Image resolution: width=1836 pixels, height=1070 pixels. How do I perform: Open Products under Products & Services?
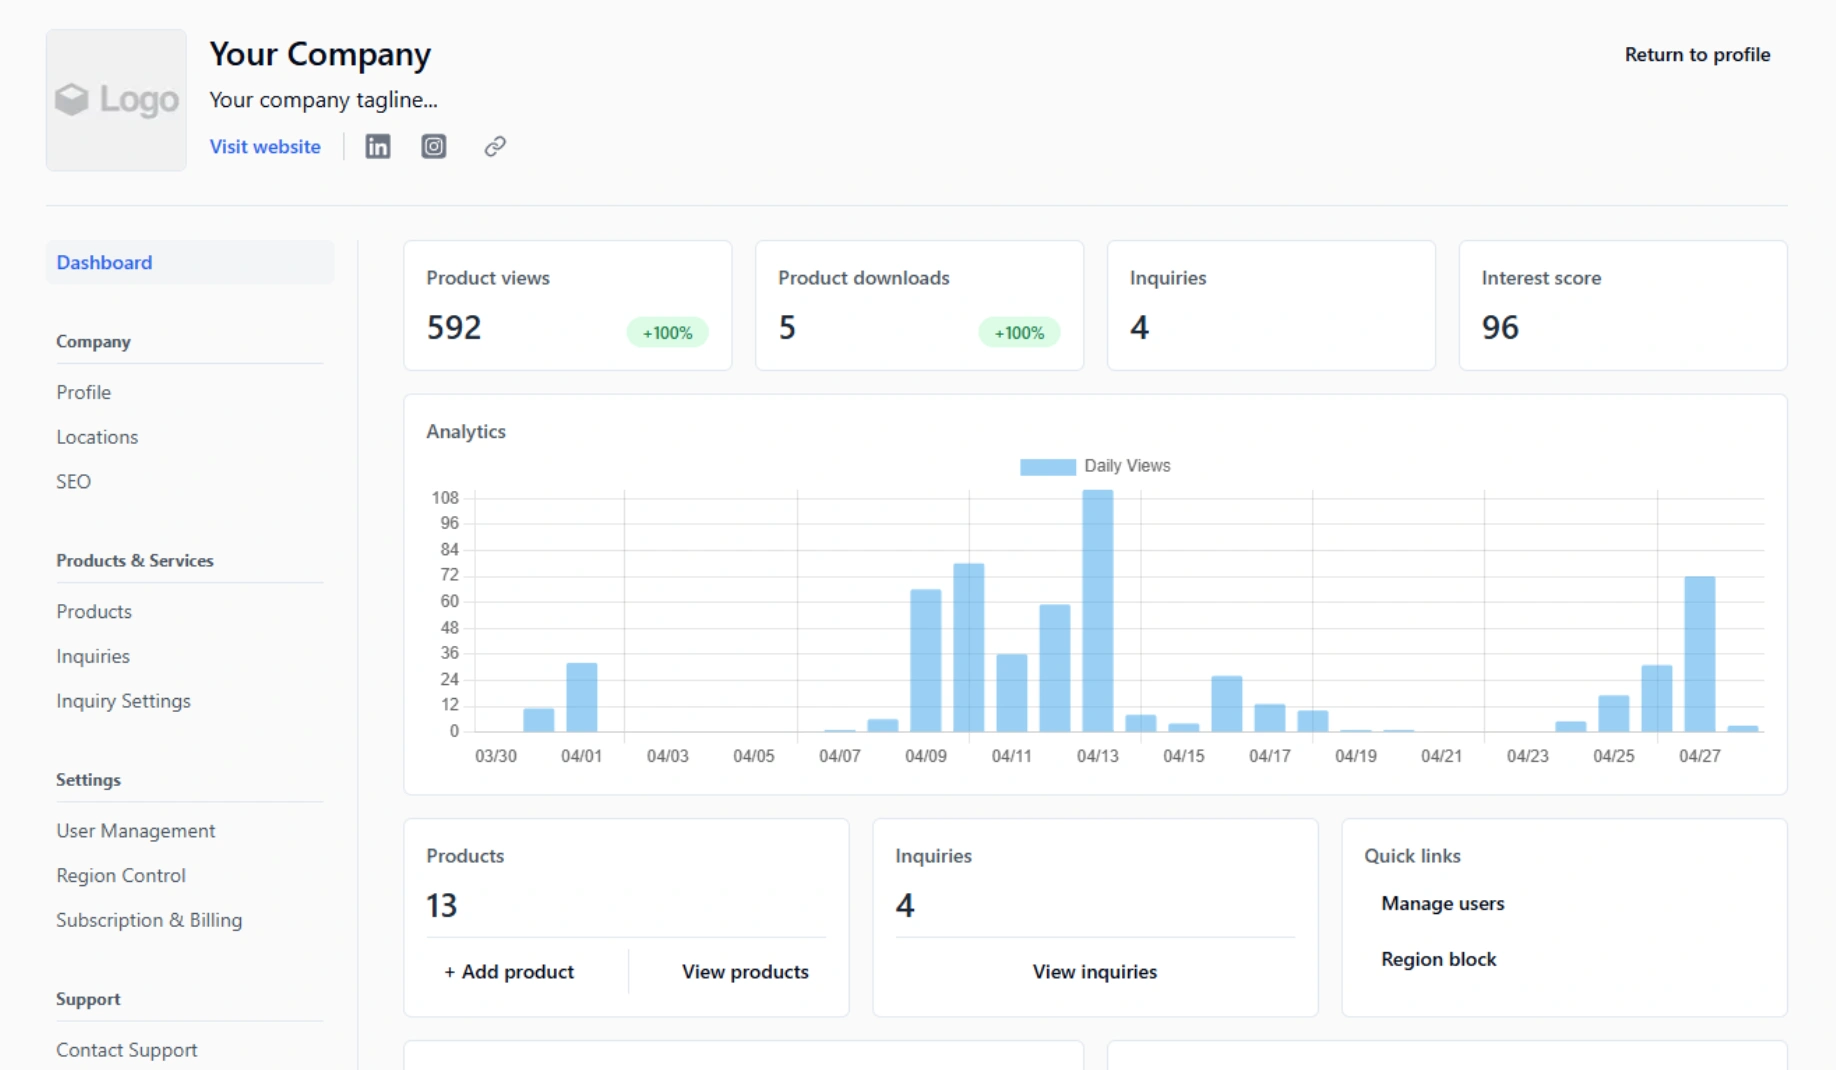93,611
